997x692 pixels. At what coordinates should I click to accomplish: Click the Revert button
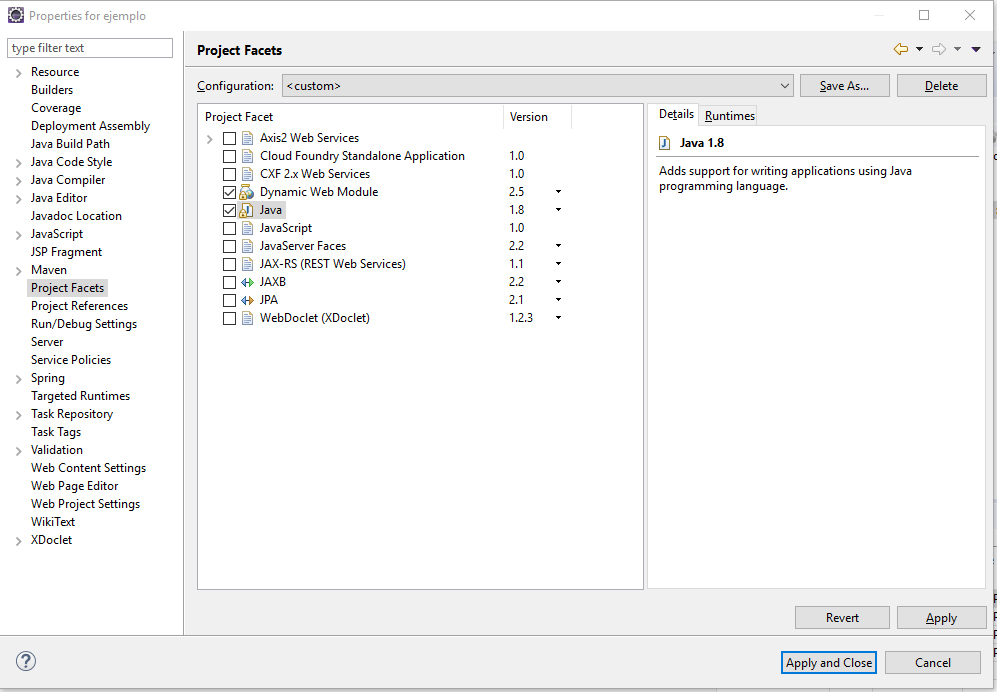[x=842, y=618]
